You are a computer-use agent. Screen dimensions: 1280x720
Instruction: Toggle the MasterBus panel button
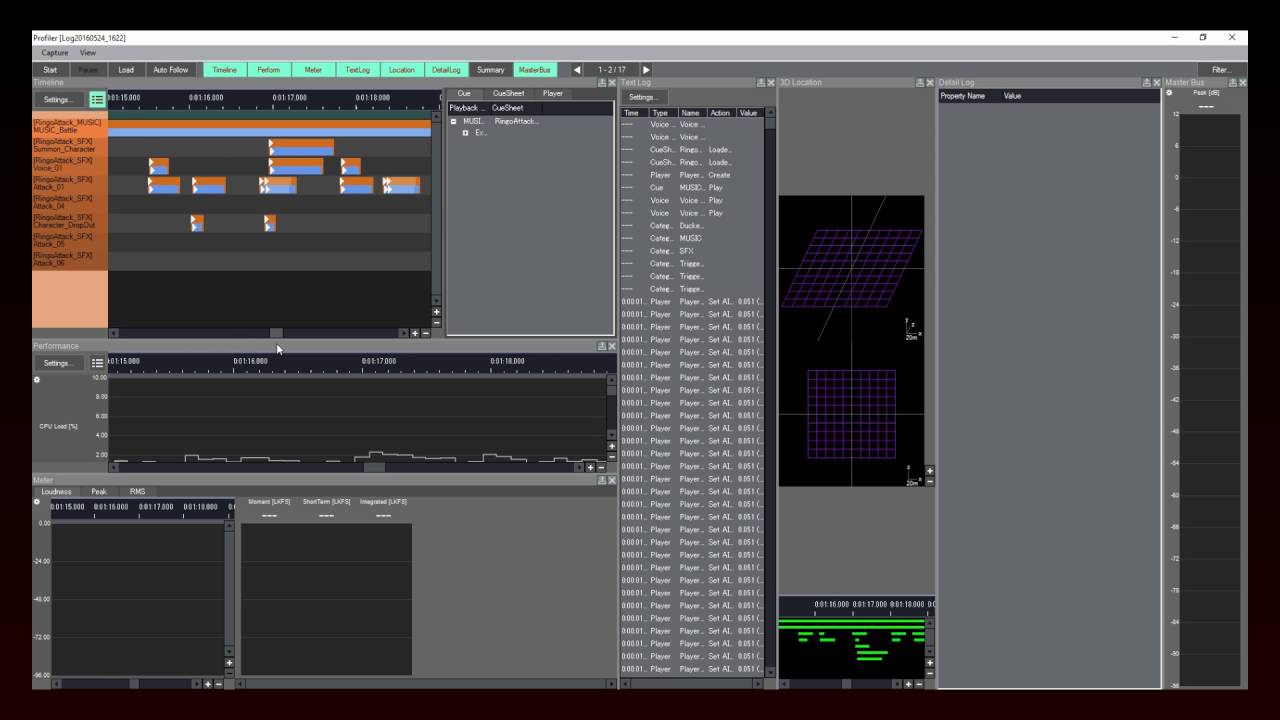pyautogui.click(x=534, y=70)
